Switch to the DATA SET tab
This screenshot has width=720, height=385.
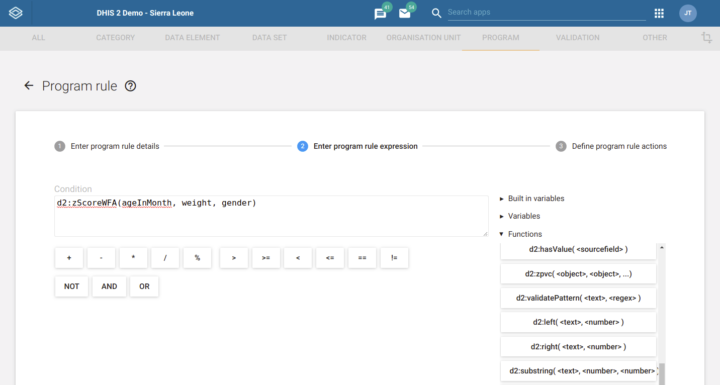tap(270, 38)
